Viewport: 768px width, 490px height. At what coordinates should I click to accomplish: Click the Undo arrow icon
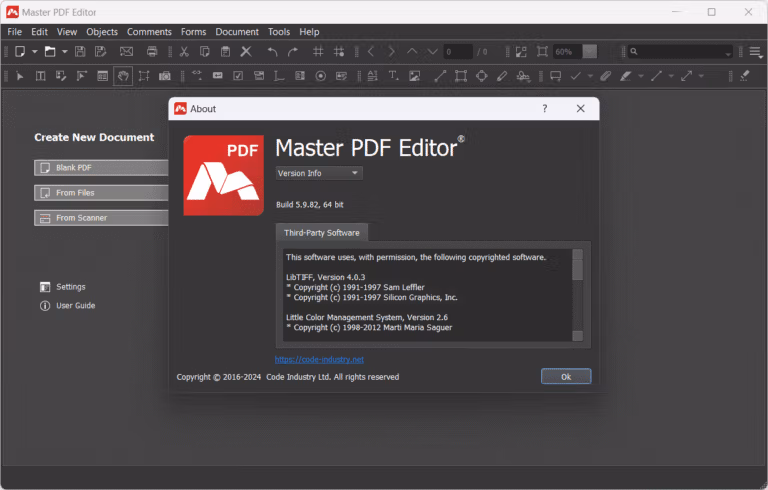pyautogui.click(x=272, y=51)
